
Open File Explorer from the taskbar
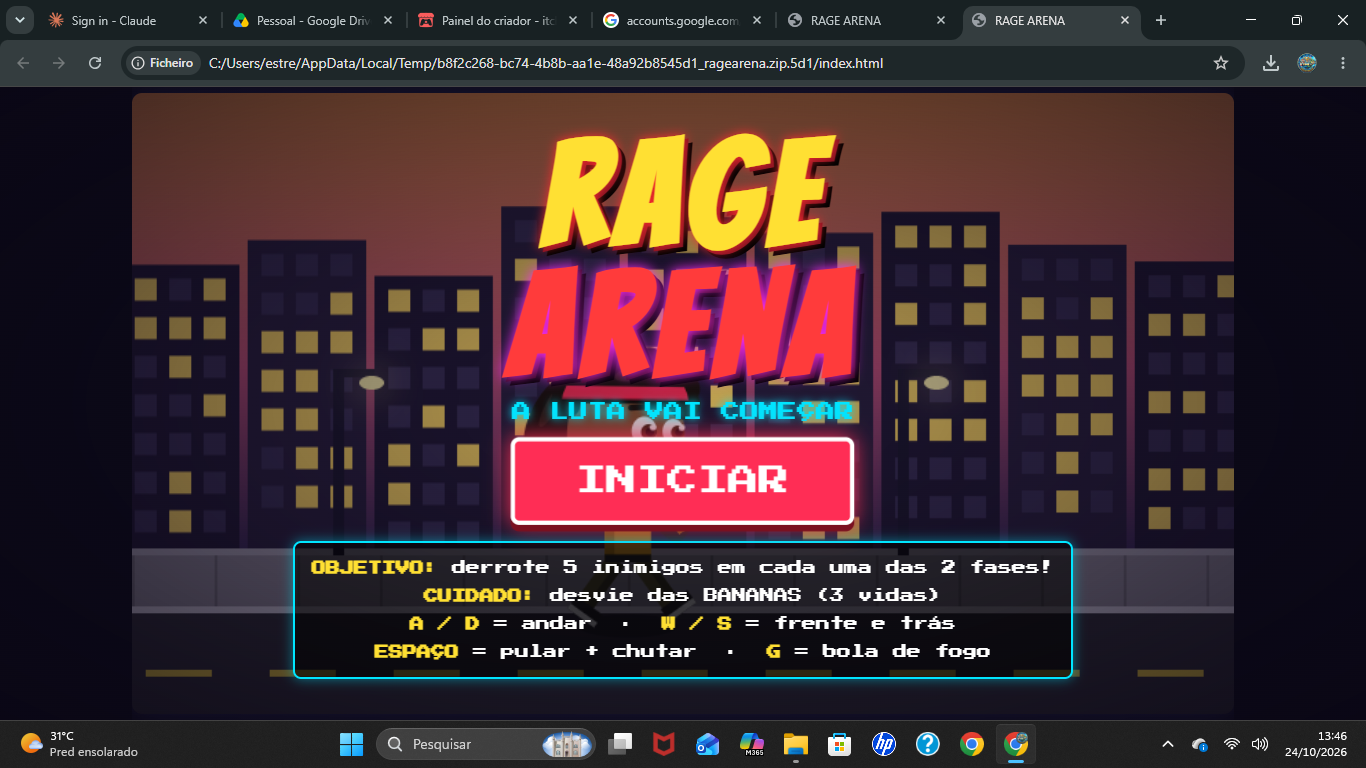coord(796,744)
